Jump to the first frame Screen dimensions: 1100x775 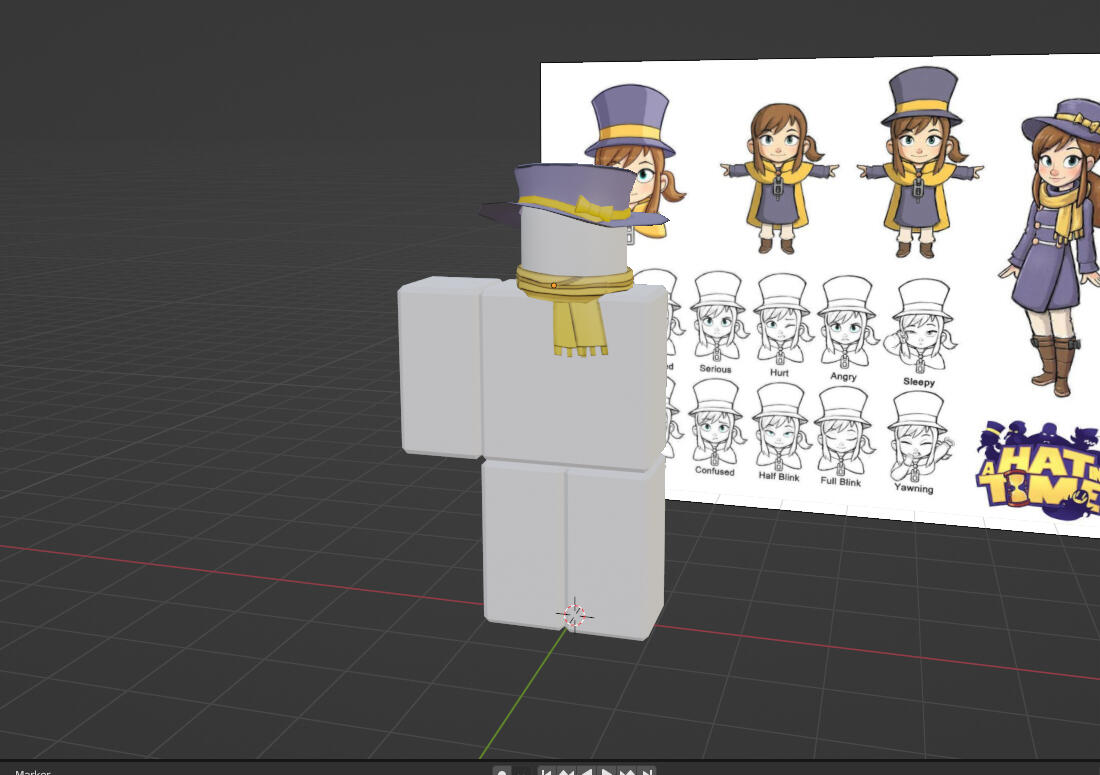click(546, 772)
